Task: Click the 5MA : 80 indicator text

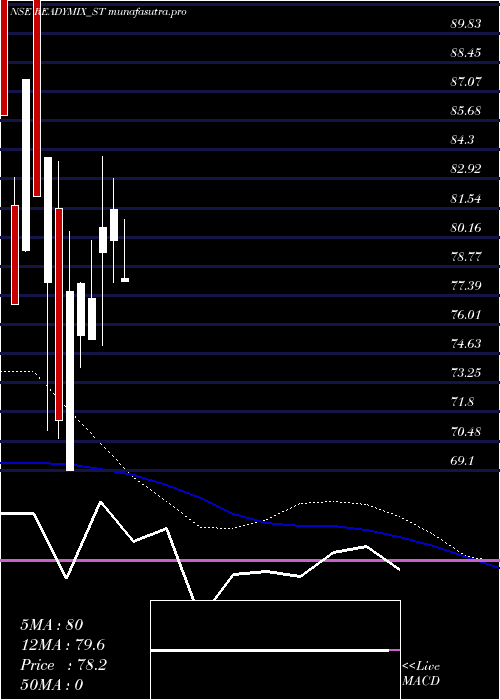Action: click(x=52, y=625)
